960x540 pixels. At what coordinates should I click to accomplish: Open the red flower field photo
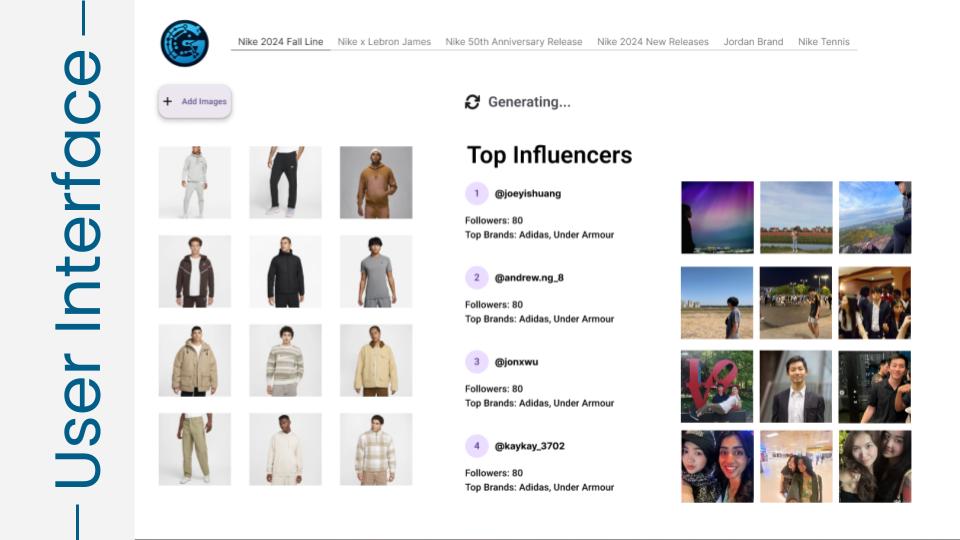pos(796,217)
